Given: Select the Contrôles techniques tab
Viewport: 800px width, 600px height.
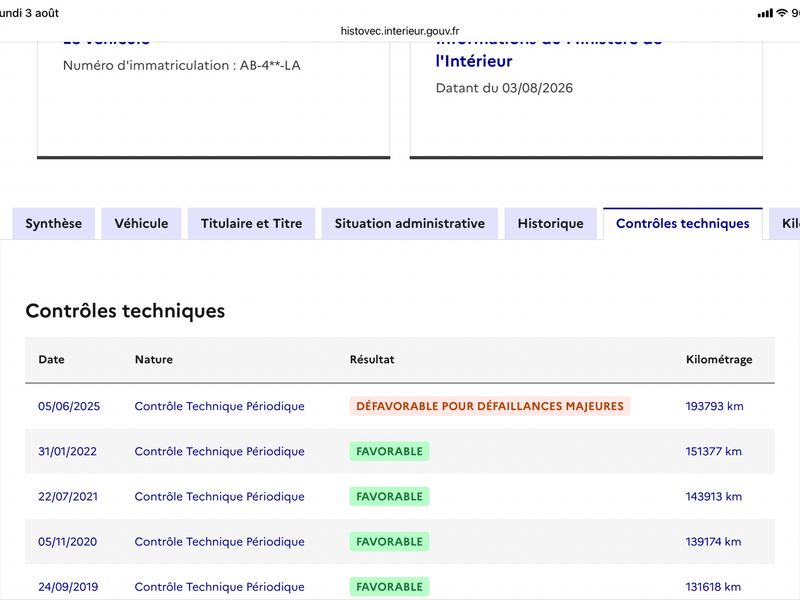Looking at the screenshot, I should click(x=683, y=223).
